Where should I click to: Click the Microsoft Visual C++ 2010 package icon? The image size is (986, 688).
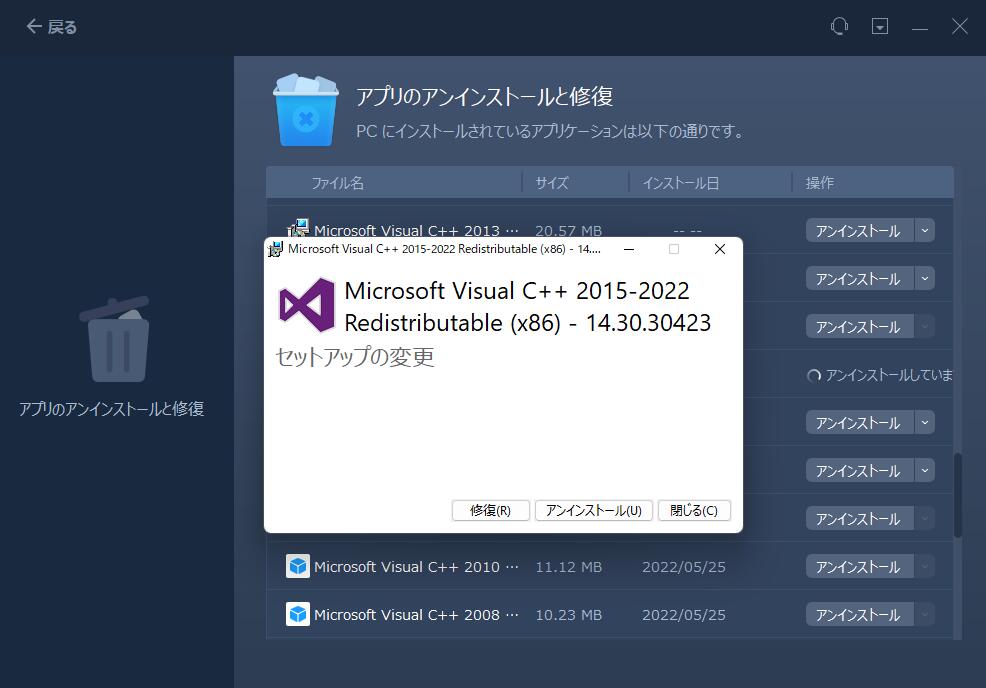[x=298, y=567]
